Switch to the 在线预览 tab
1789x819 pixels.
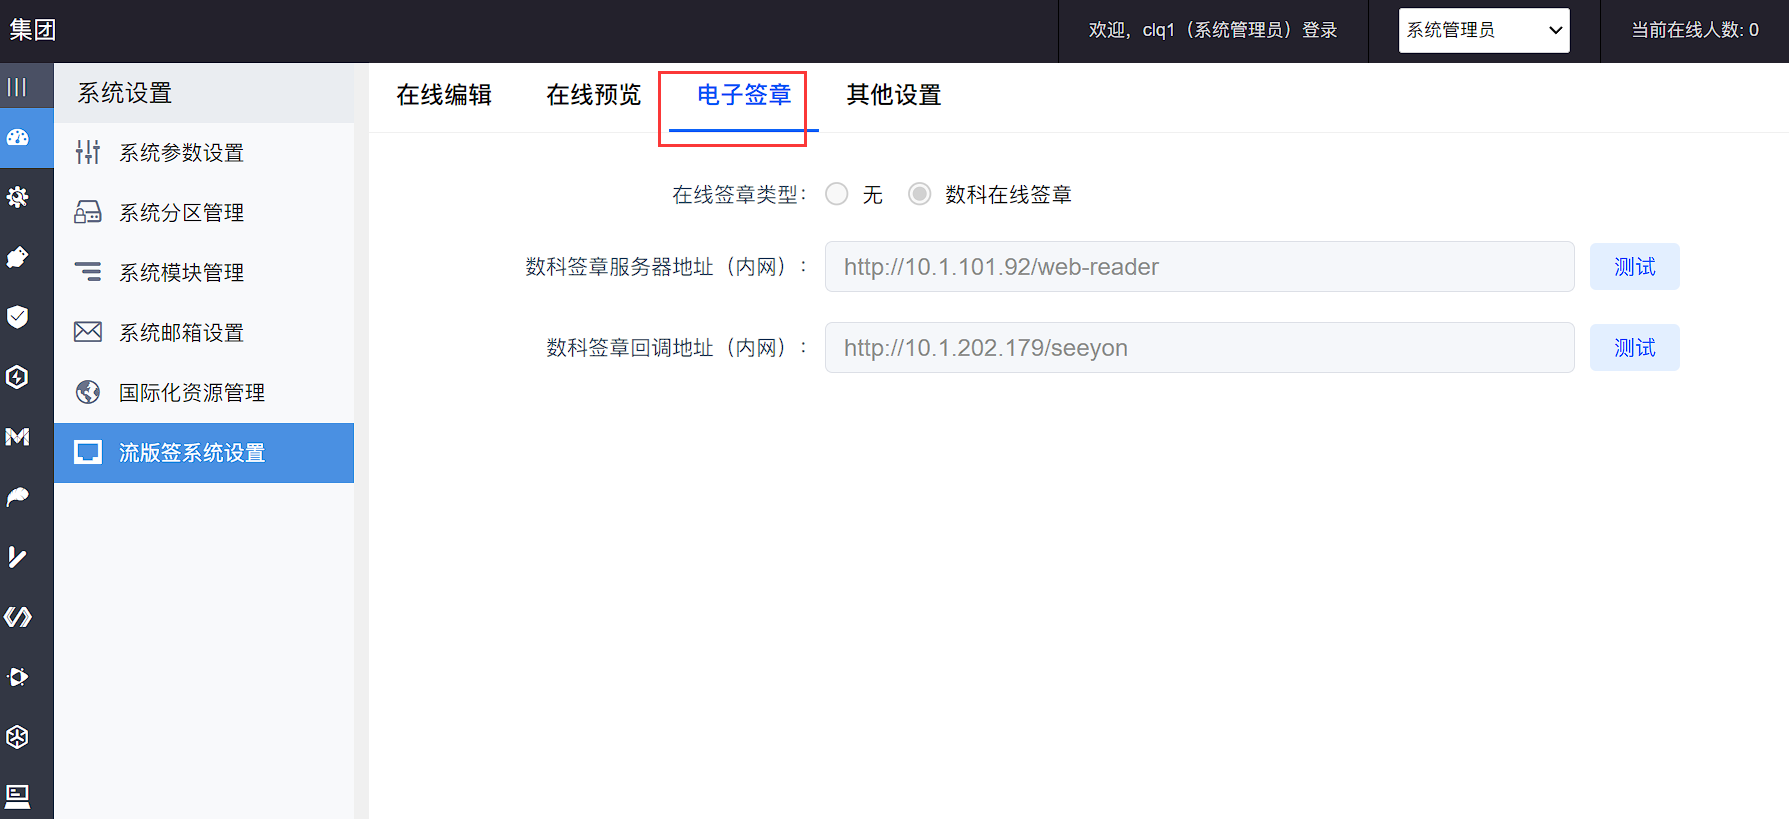point(594,95)
